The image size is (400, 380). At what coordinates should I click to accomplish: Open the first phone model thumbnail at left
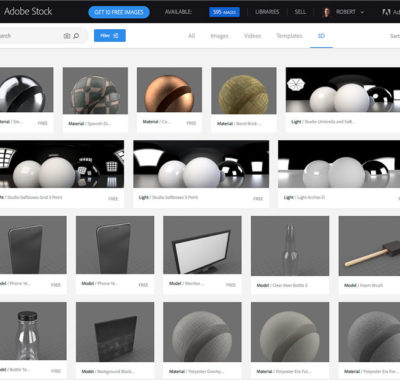point(33,245)
